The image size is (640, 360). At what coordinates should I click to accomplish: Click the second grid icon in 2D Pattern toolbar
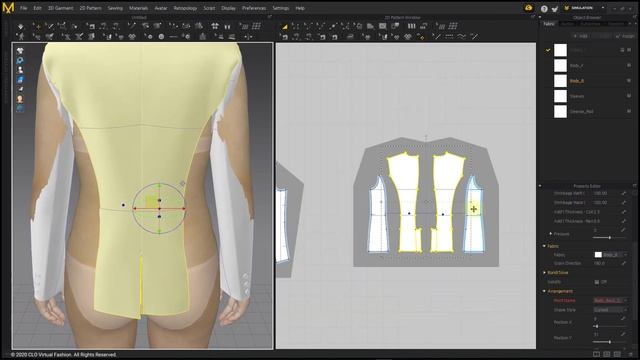click(453, 27)
